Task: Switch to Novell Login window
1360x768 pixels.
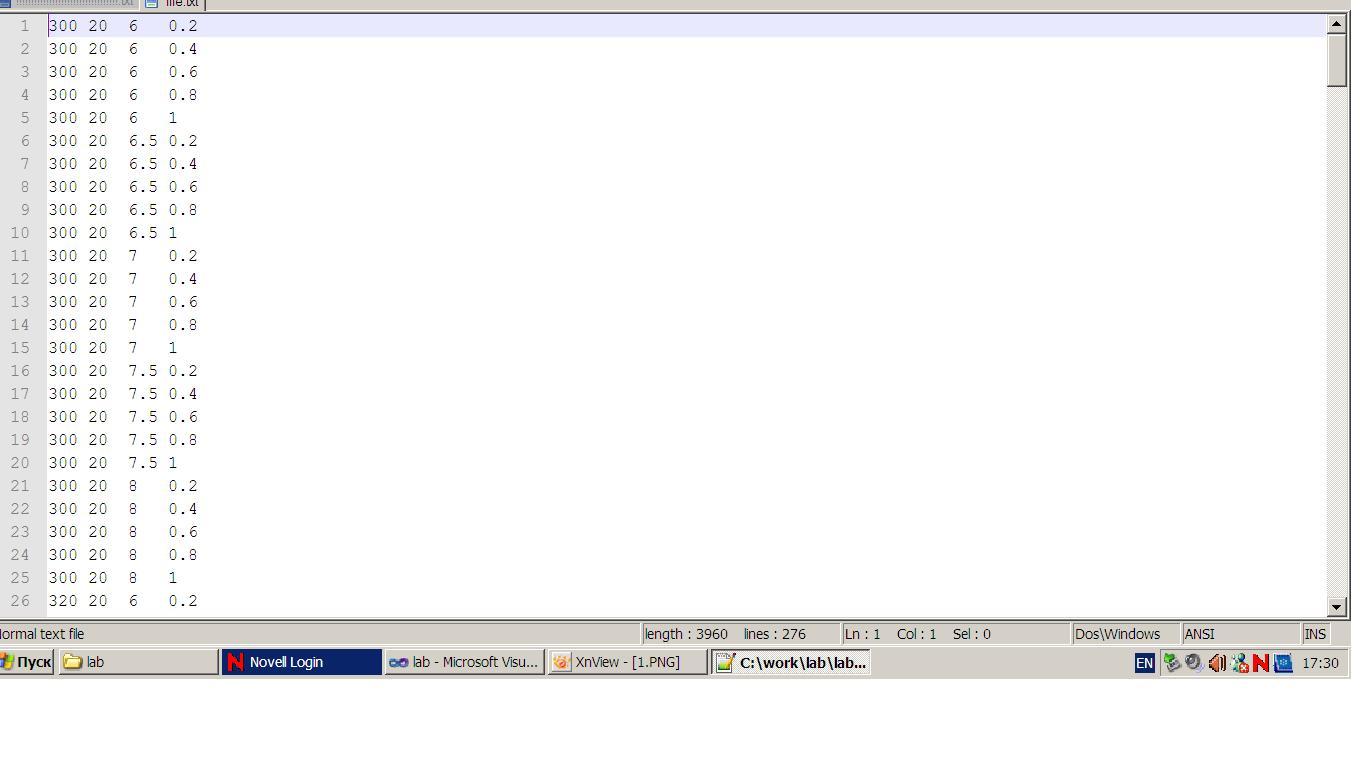Action: coord(301,662)
